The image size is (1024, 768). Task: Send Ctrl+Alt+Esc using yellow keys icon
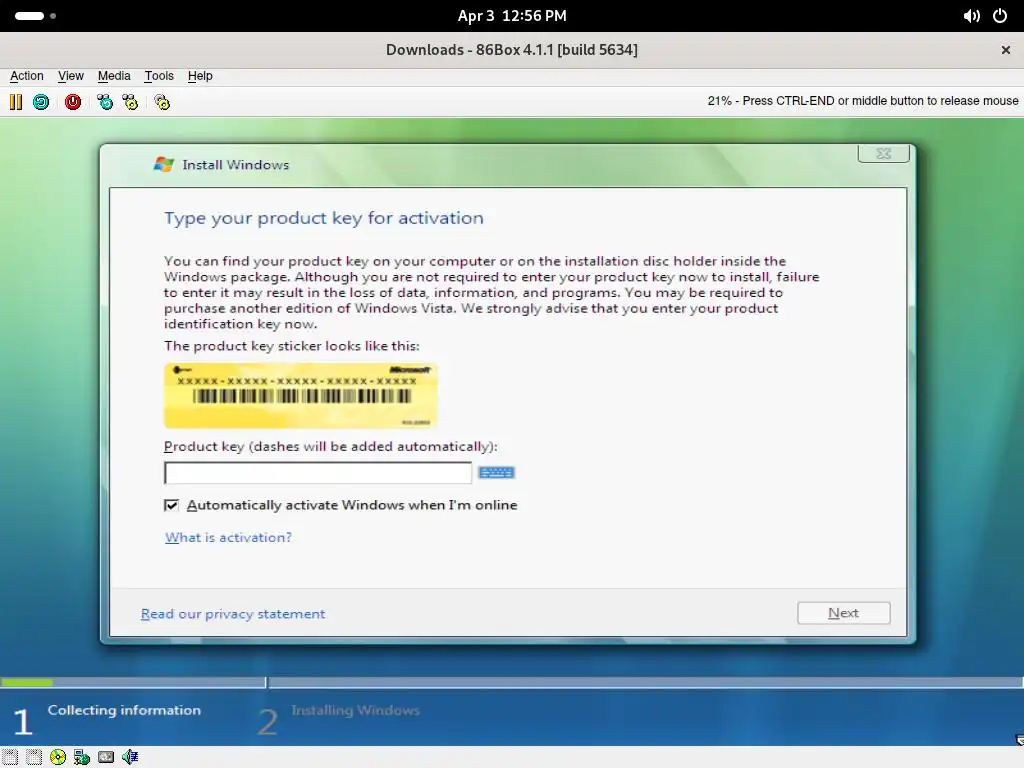[130, 102]
